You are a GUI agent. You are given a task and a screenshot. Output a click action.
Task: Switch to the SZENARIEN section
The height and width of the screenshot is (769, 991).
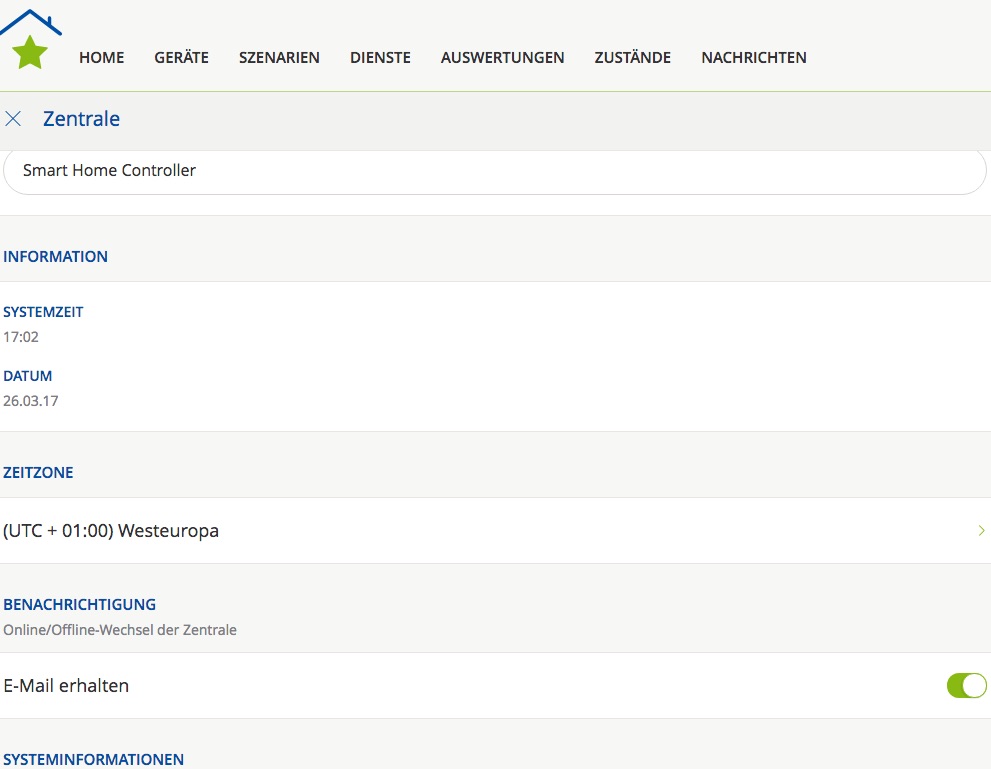point(279,58)
